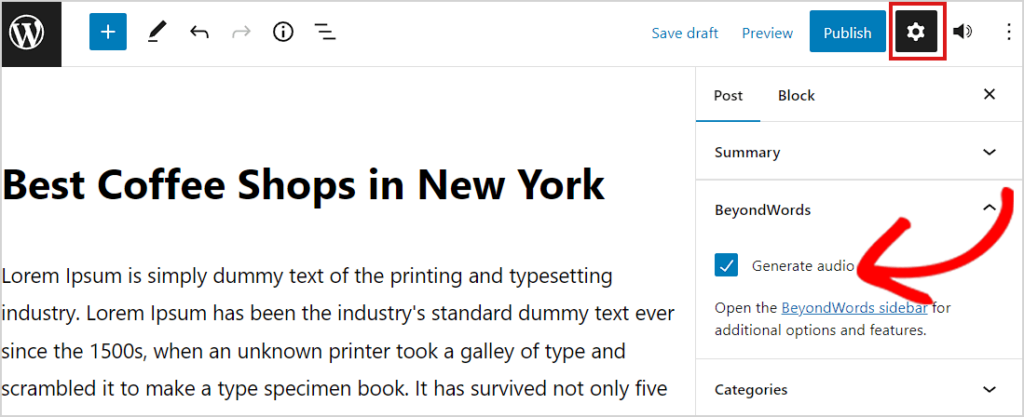
Task: Open document details info icon
Action: [283, 33]
